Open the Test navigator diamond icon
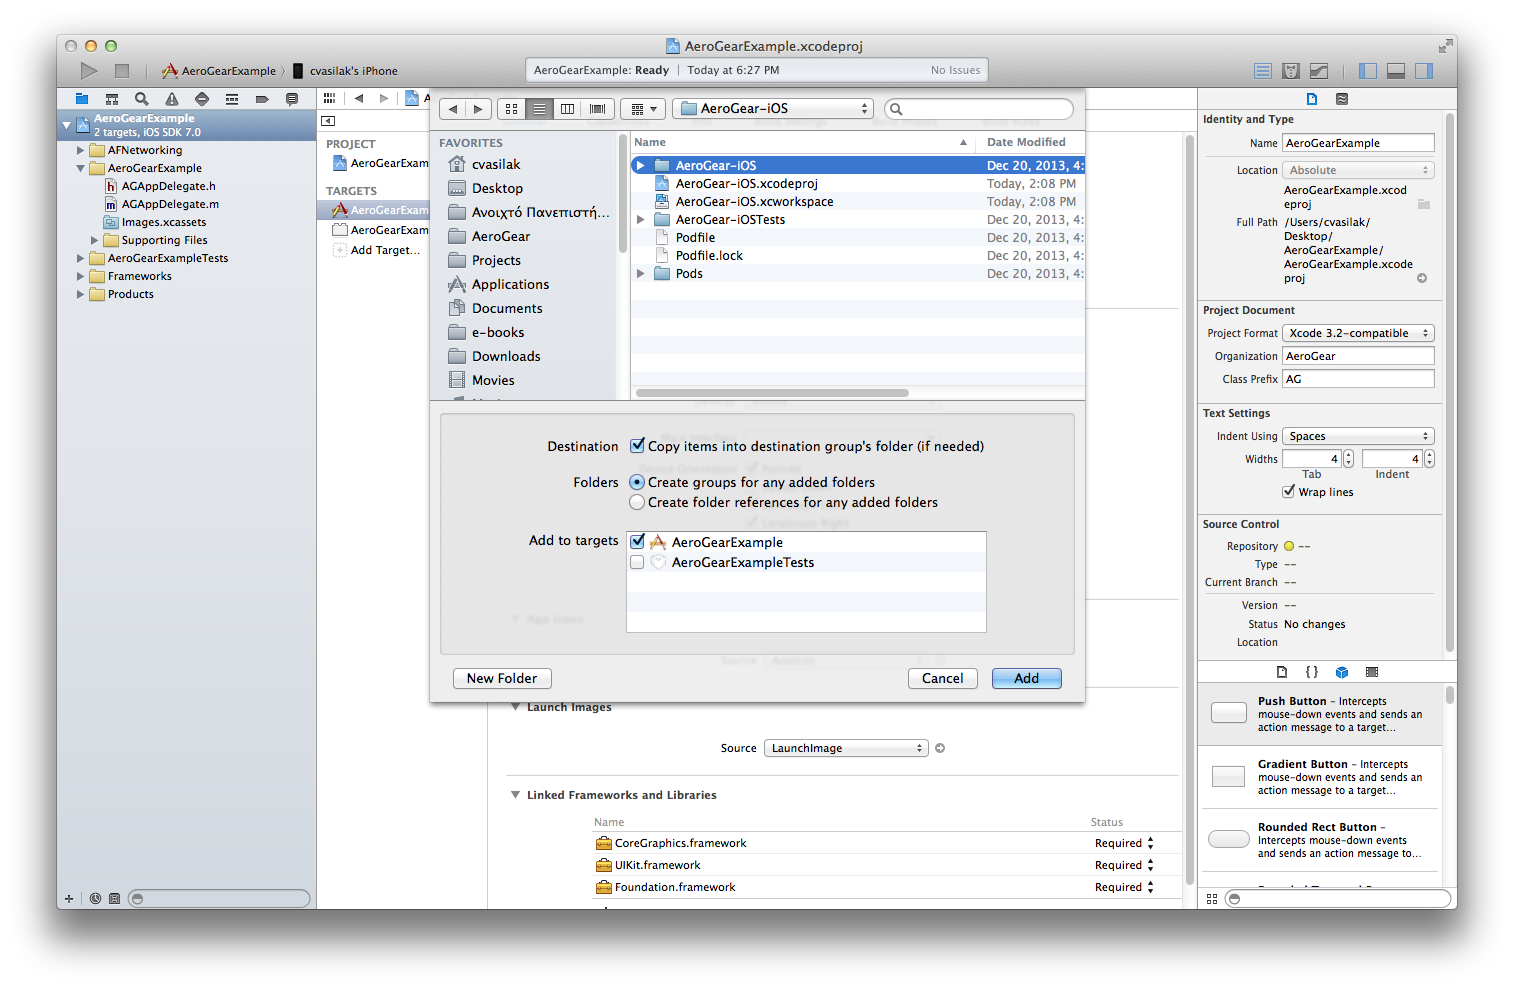Viewport: 1514px width, 988px height. click(202, 99)
